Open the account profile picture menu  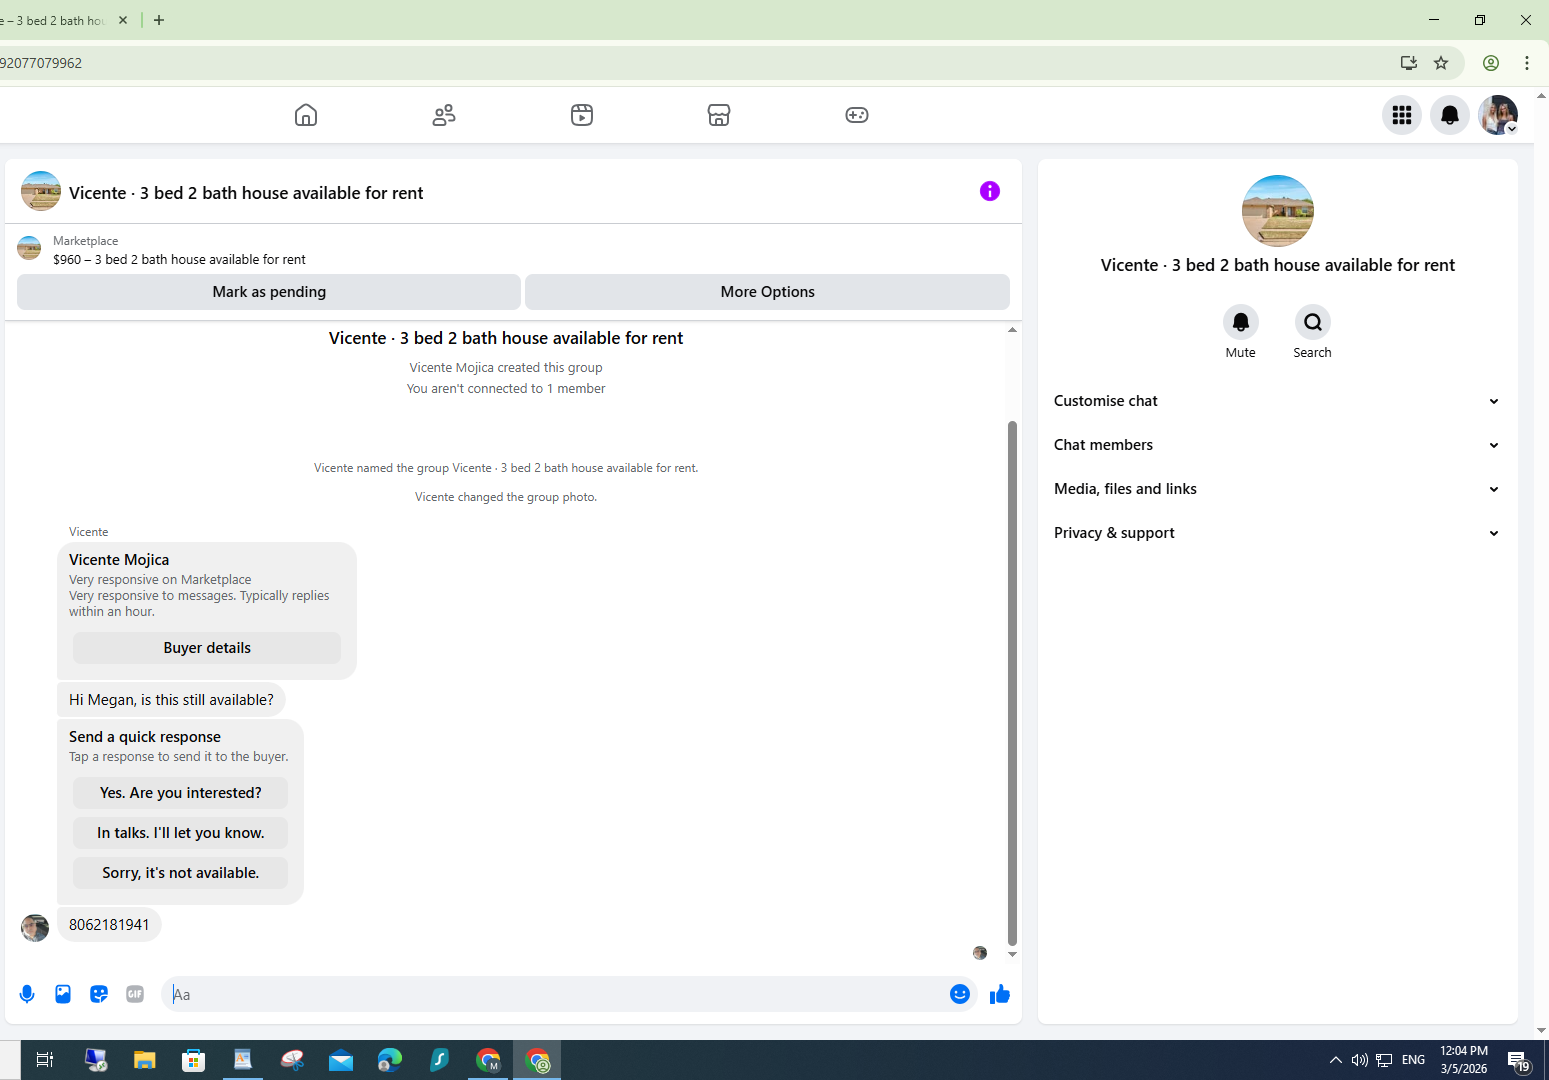[x=1498, y=115]
